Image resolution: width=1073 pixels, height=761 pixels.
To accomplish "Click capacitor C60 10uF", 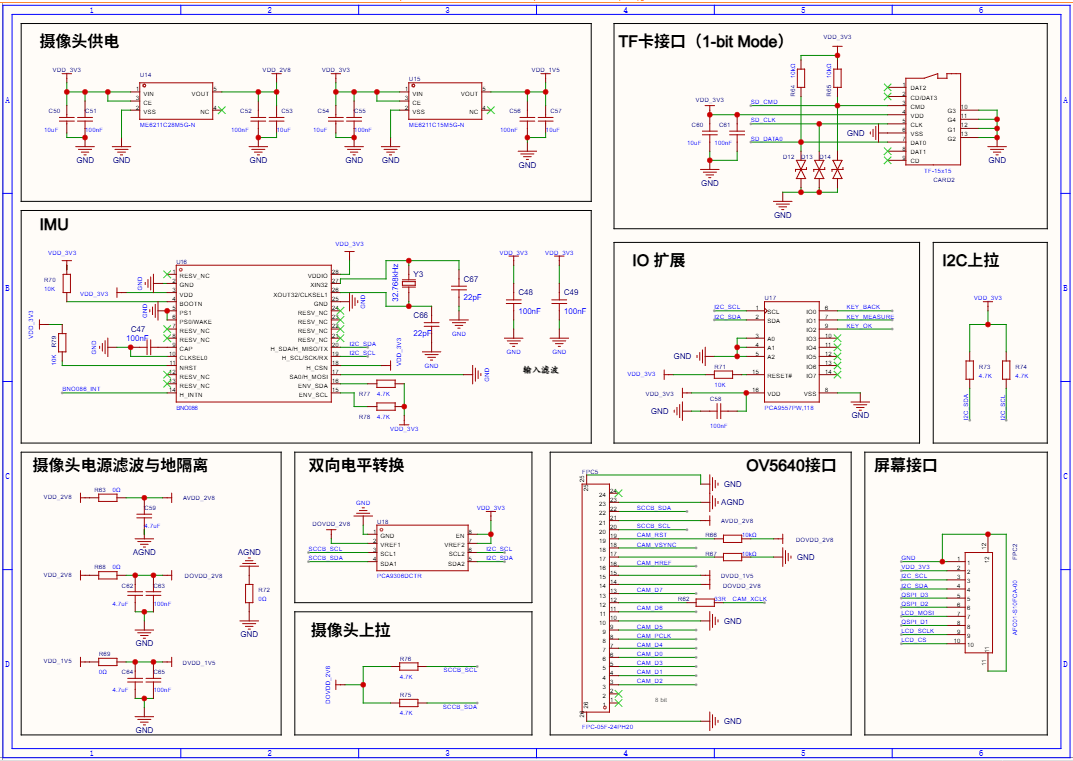I will click(710, 134).
